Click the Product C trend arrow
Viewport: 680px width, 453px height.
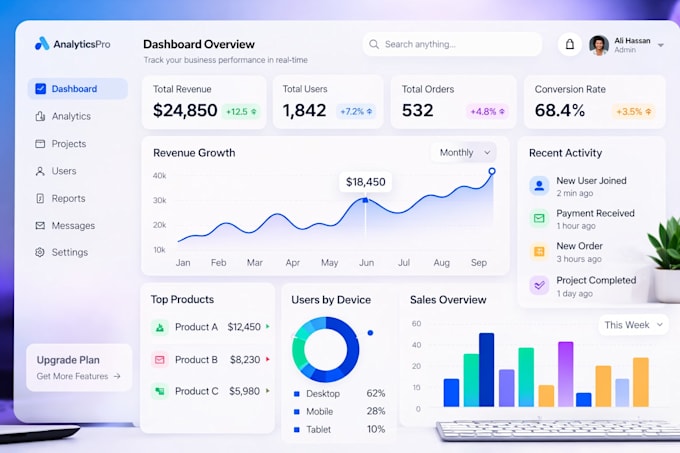point(268,391)
